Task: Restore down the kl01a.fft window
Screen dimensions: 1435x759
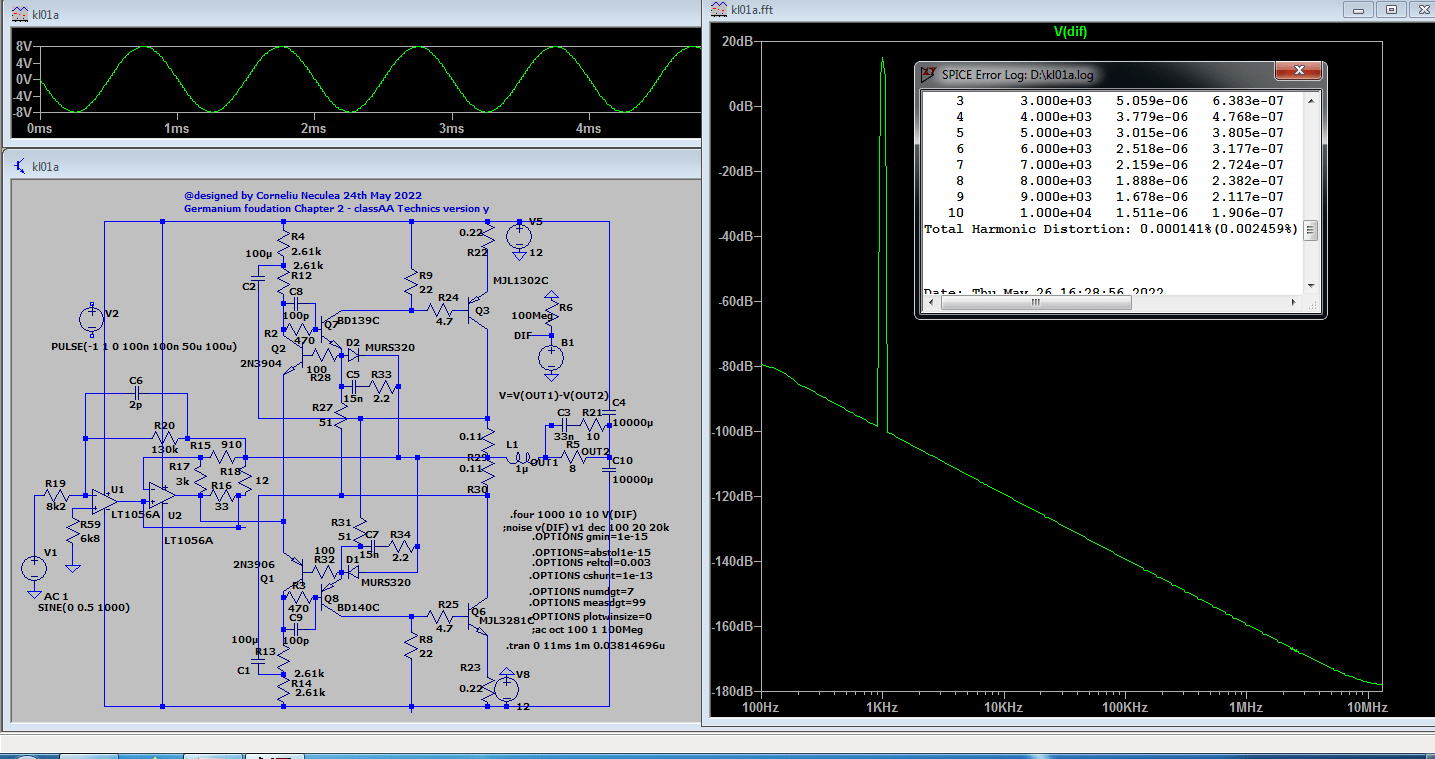Action: (x=1390, y=9)
